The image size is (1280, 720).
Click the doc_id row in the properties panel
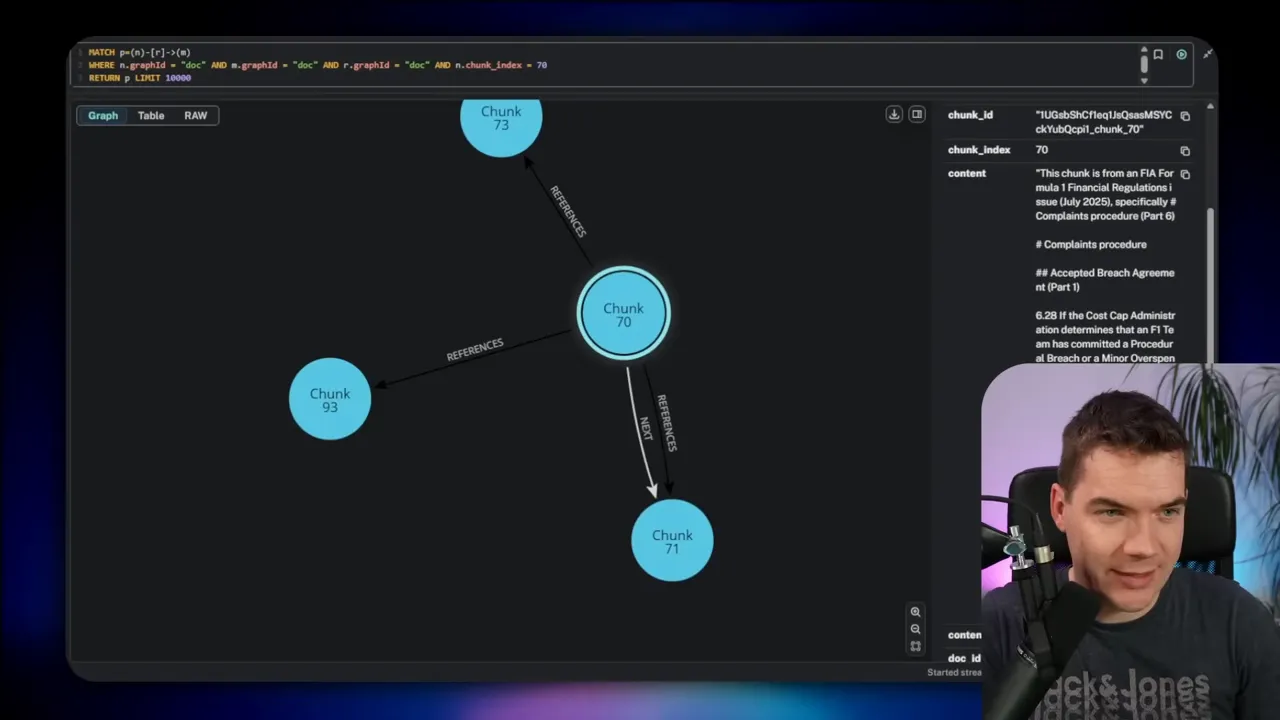click(x=963, y=658)
